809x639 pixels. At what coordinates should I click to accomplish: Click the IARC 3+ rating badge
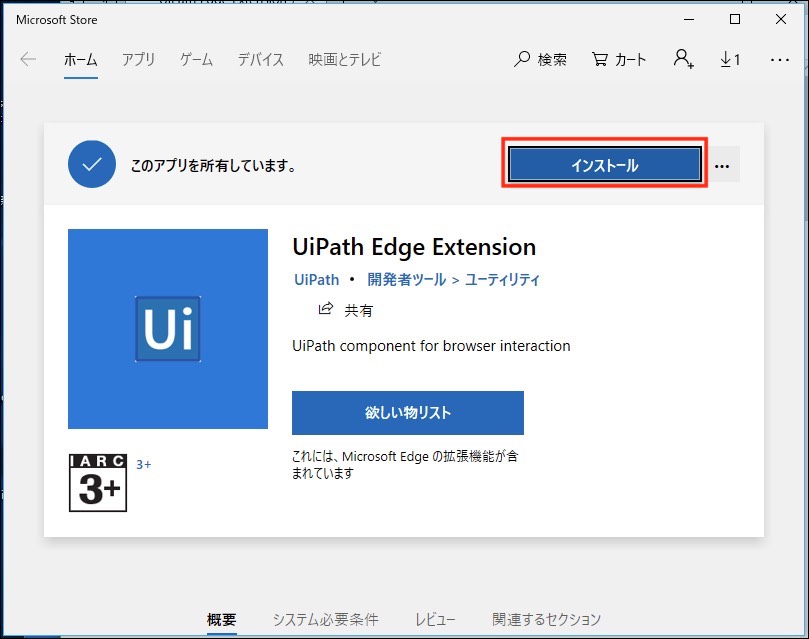click(98, 483)
